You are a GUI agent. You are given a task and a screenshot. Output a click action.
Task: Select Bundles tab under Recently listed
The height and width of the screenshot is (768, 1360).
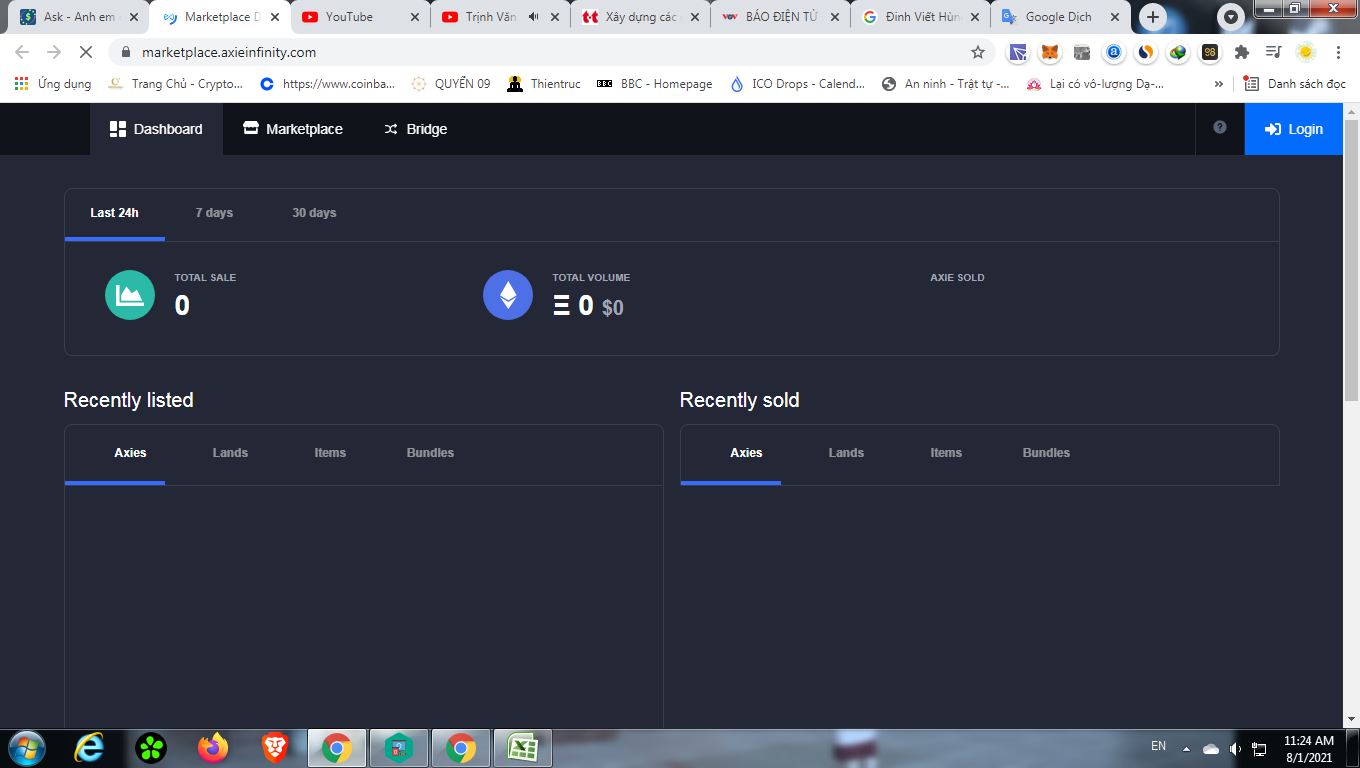click(430, 453)
